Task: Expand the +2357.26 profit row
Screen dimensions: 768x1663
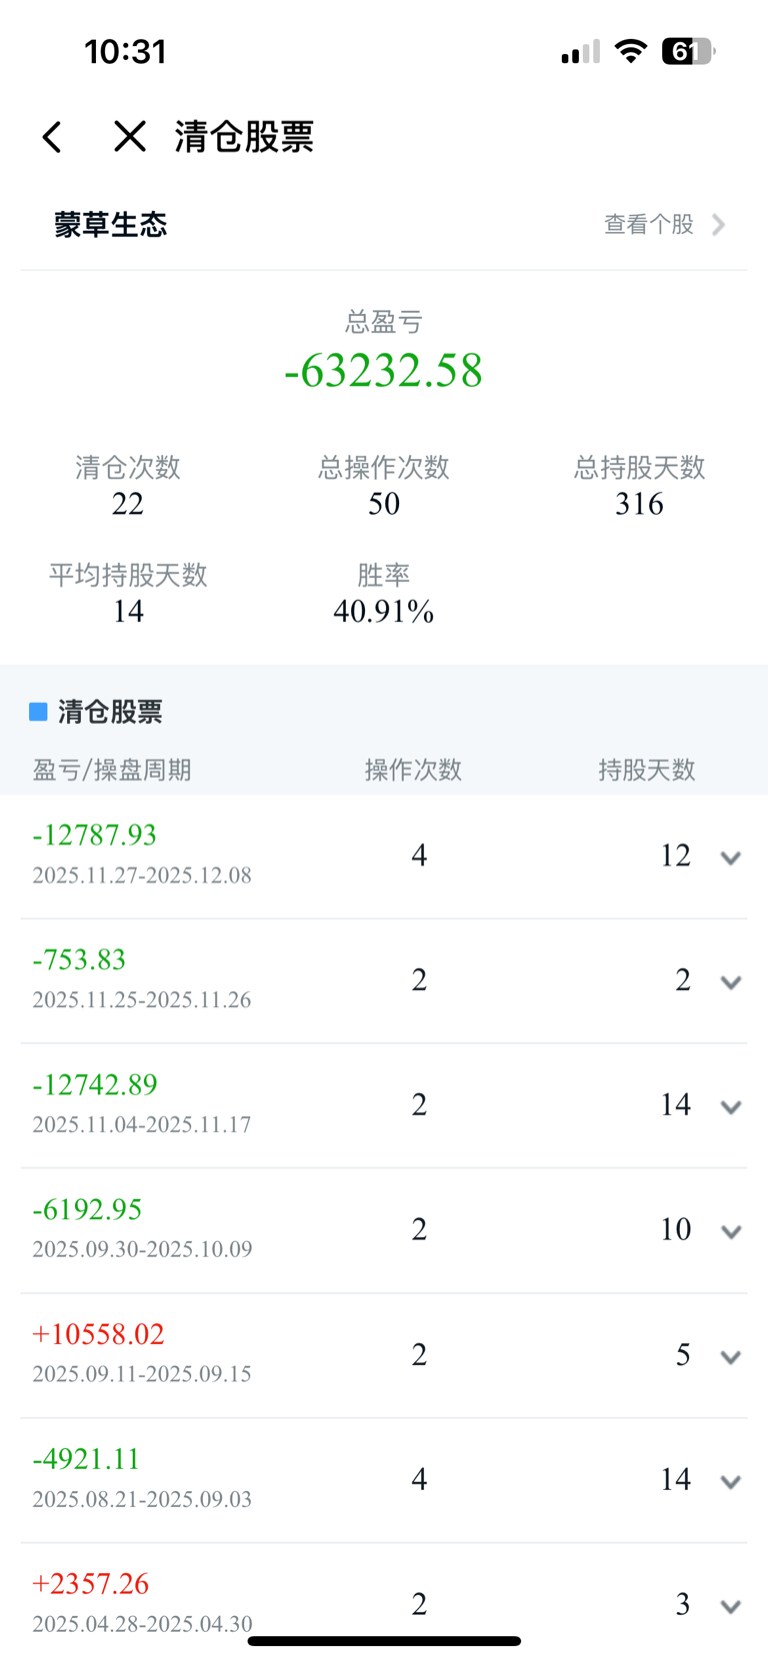Action: click(731, 1606)
